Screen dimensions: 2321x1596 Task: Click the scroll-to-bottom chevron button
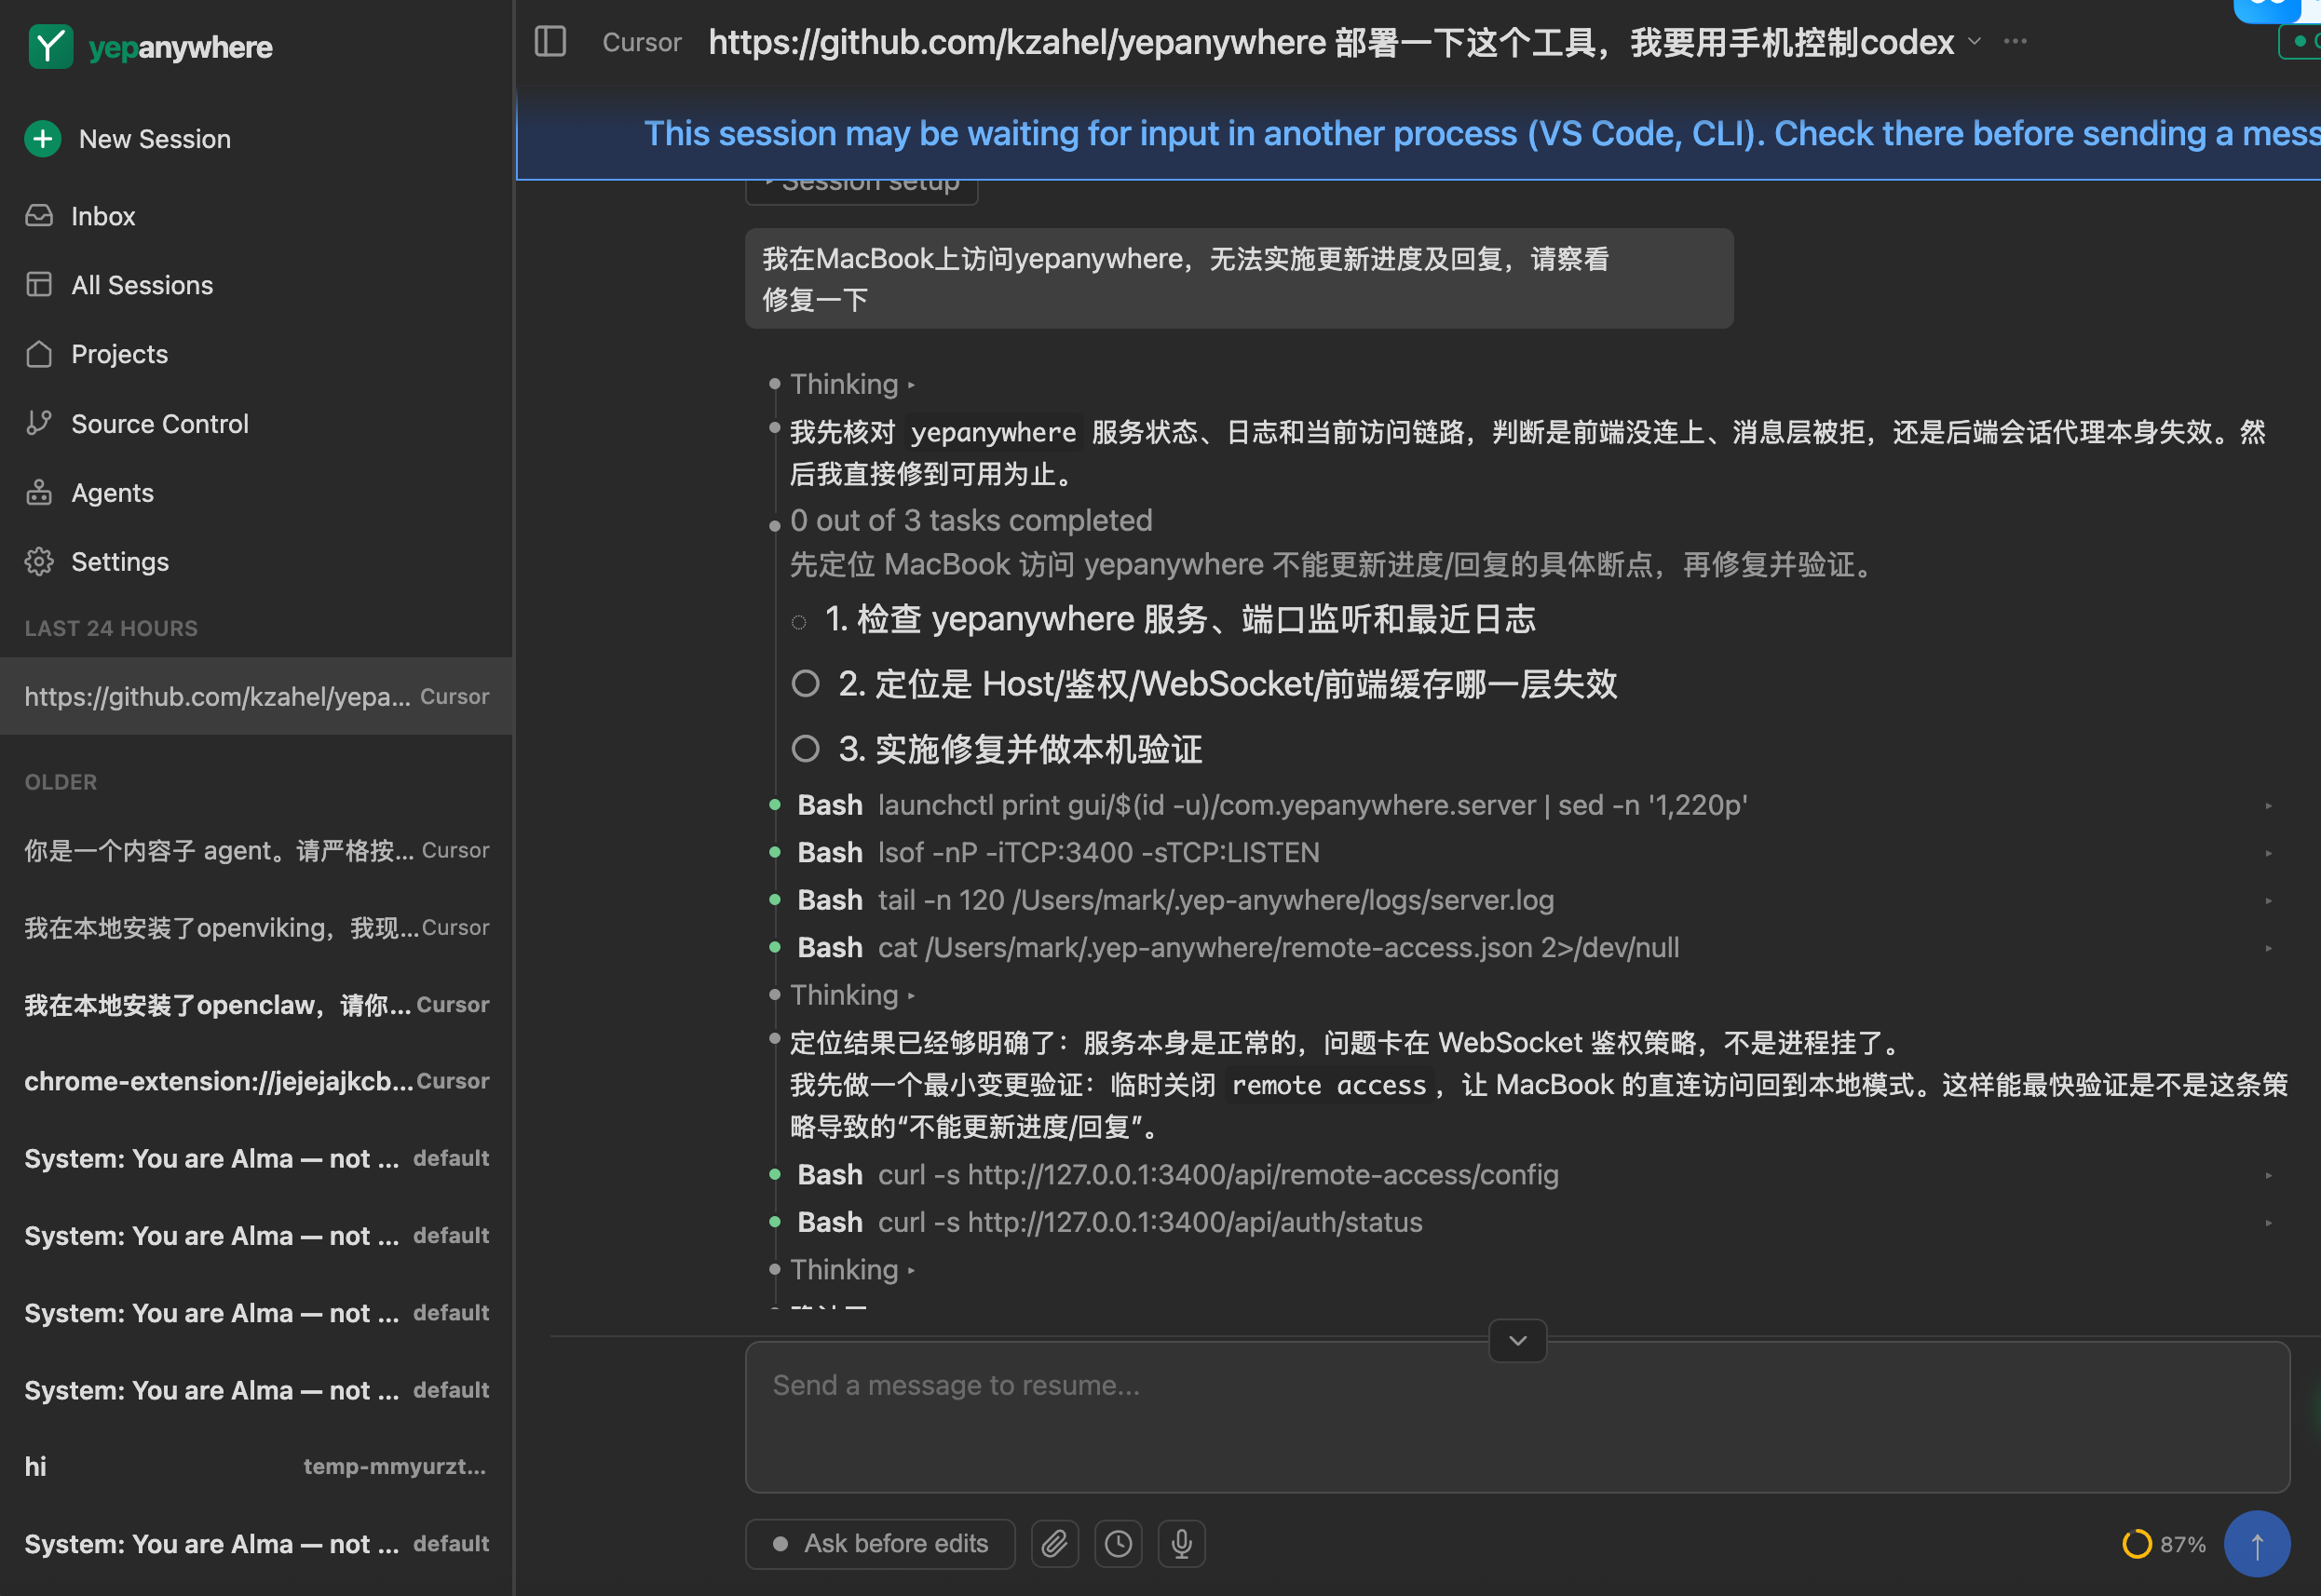pyautogui.click(x=1517, y=1341)
